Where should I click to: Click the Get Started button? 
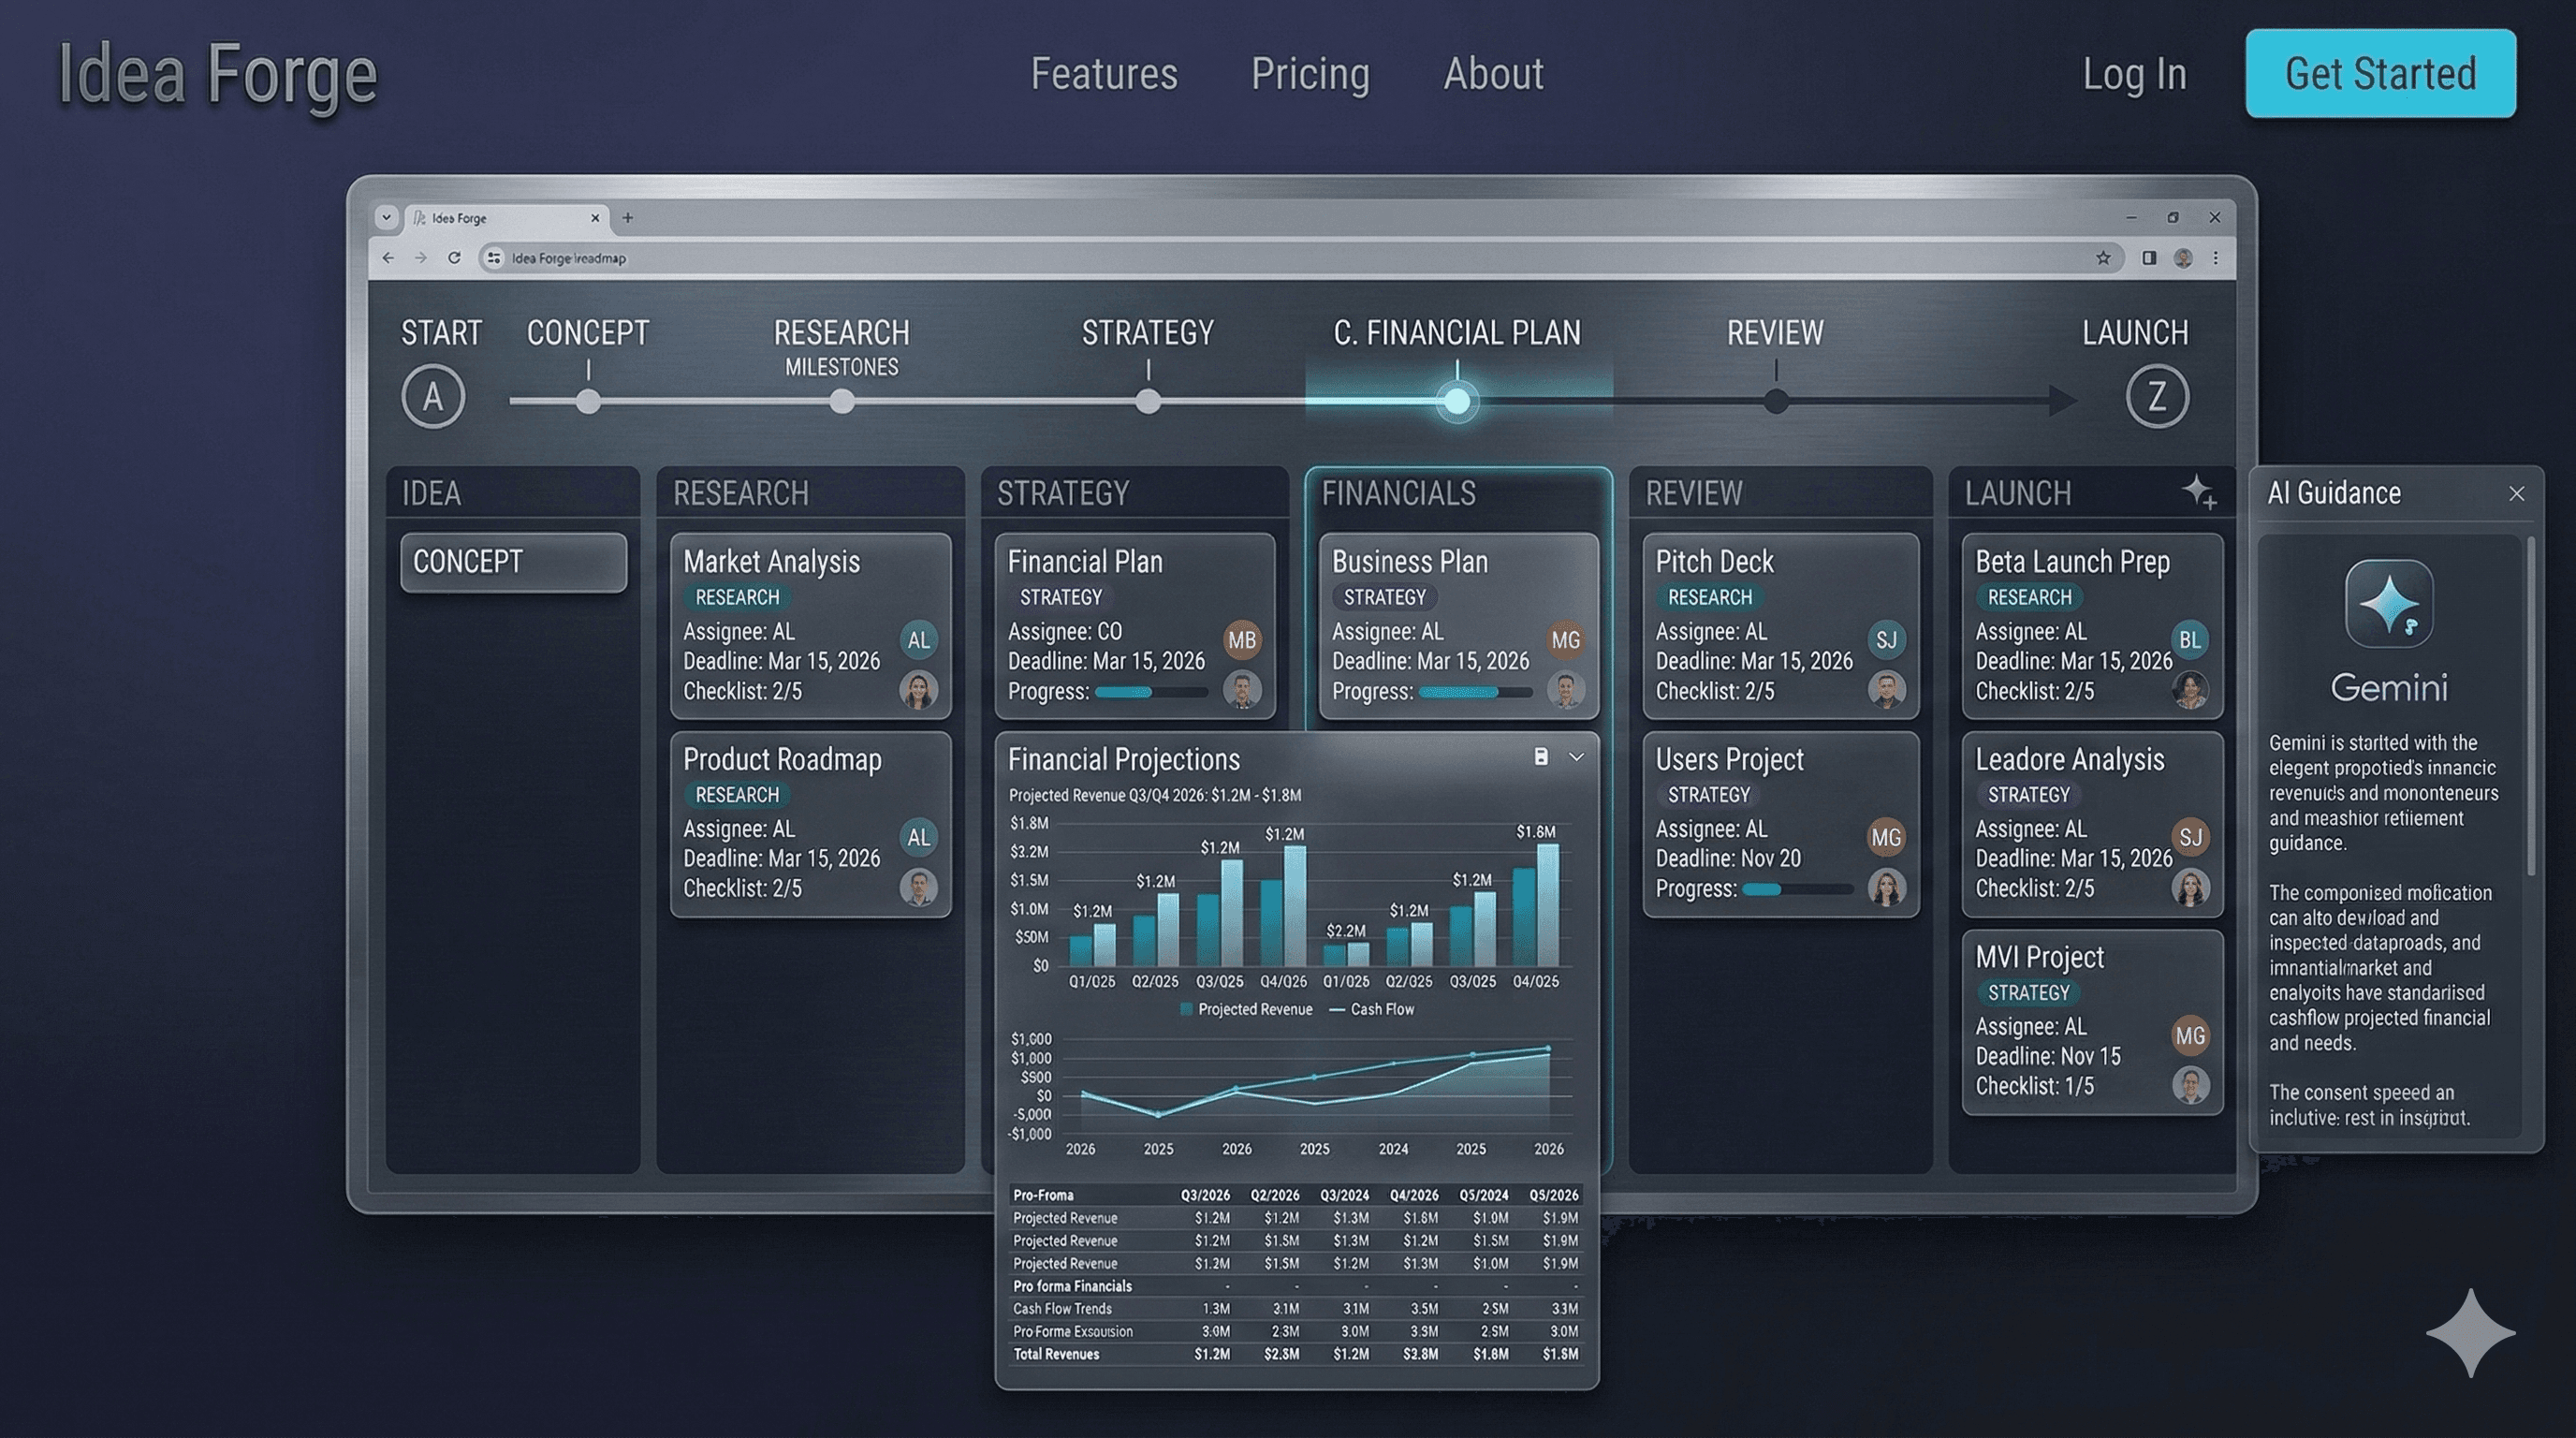2381,74
